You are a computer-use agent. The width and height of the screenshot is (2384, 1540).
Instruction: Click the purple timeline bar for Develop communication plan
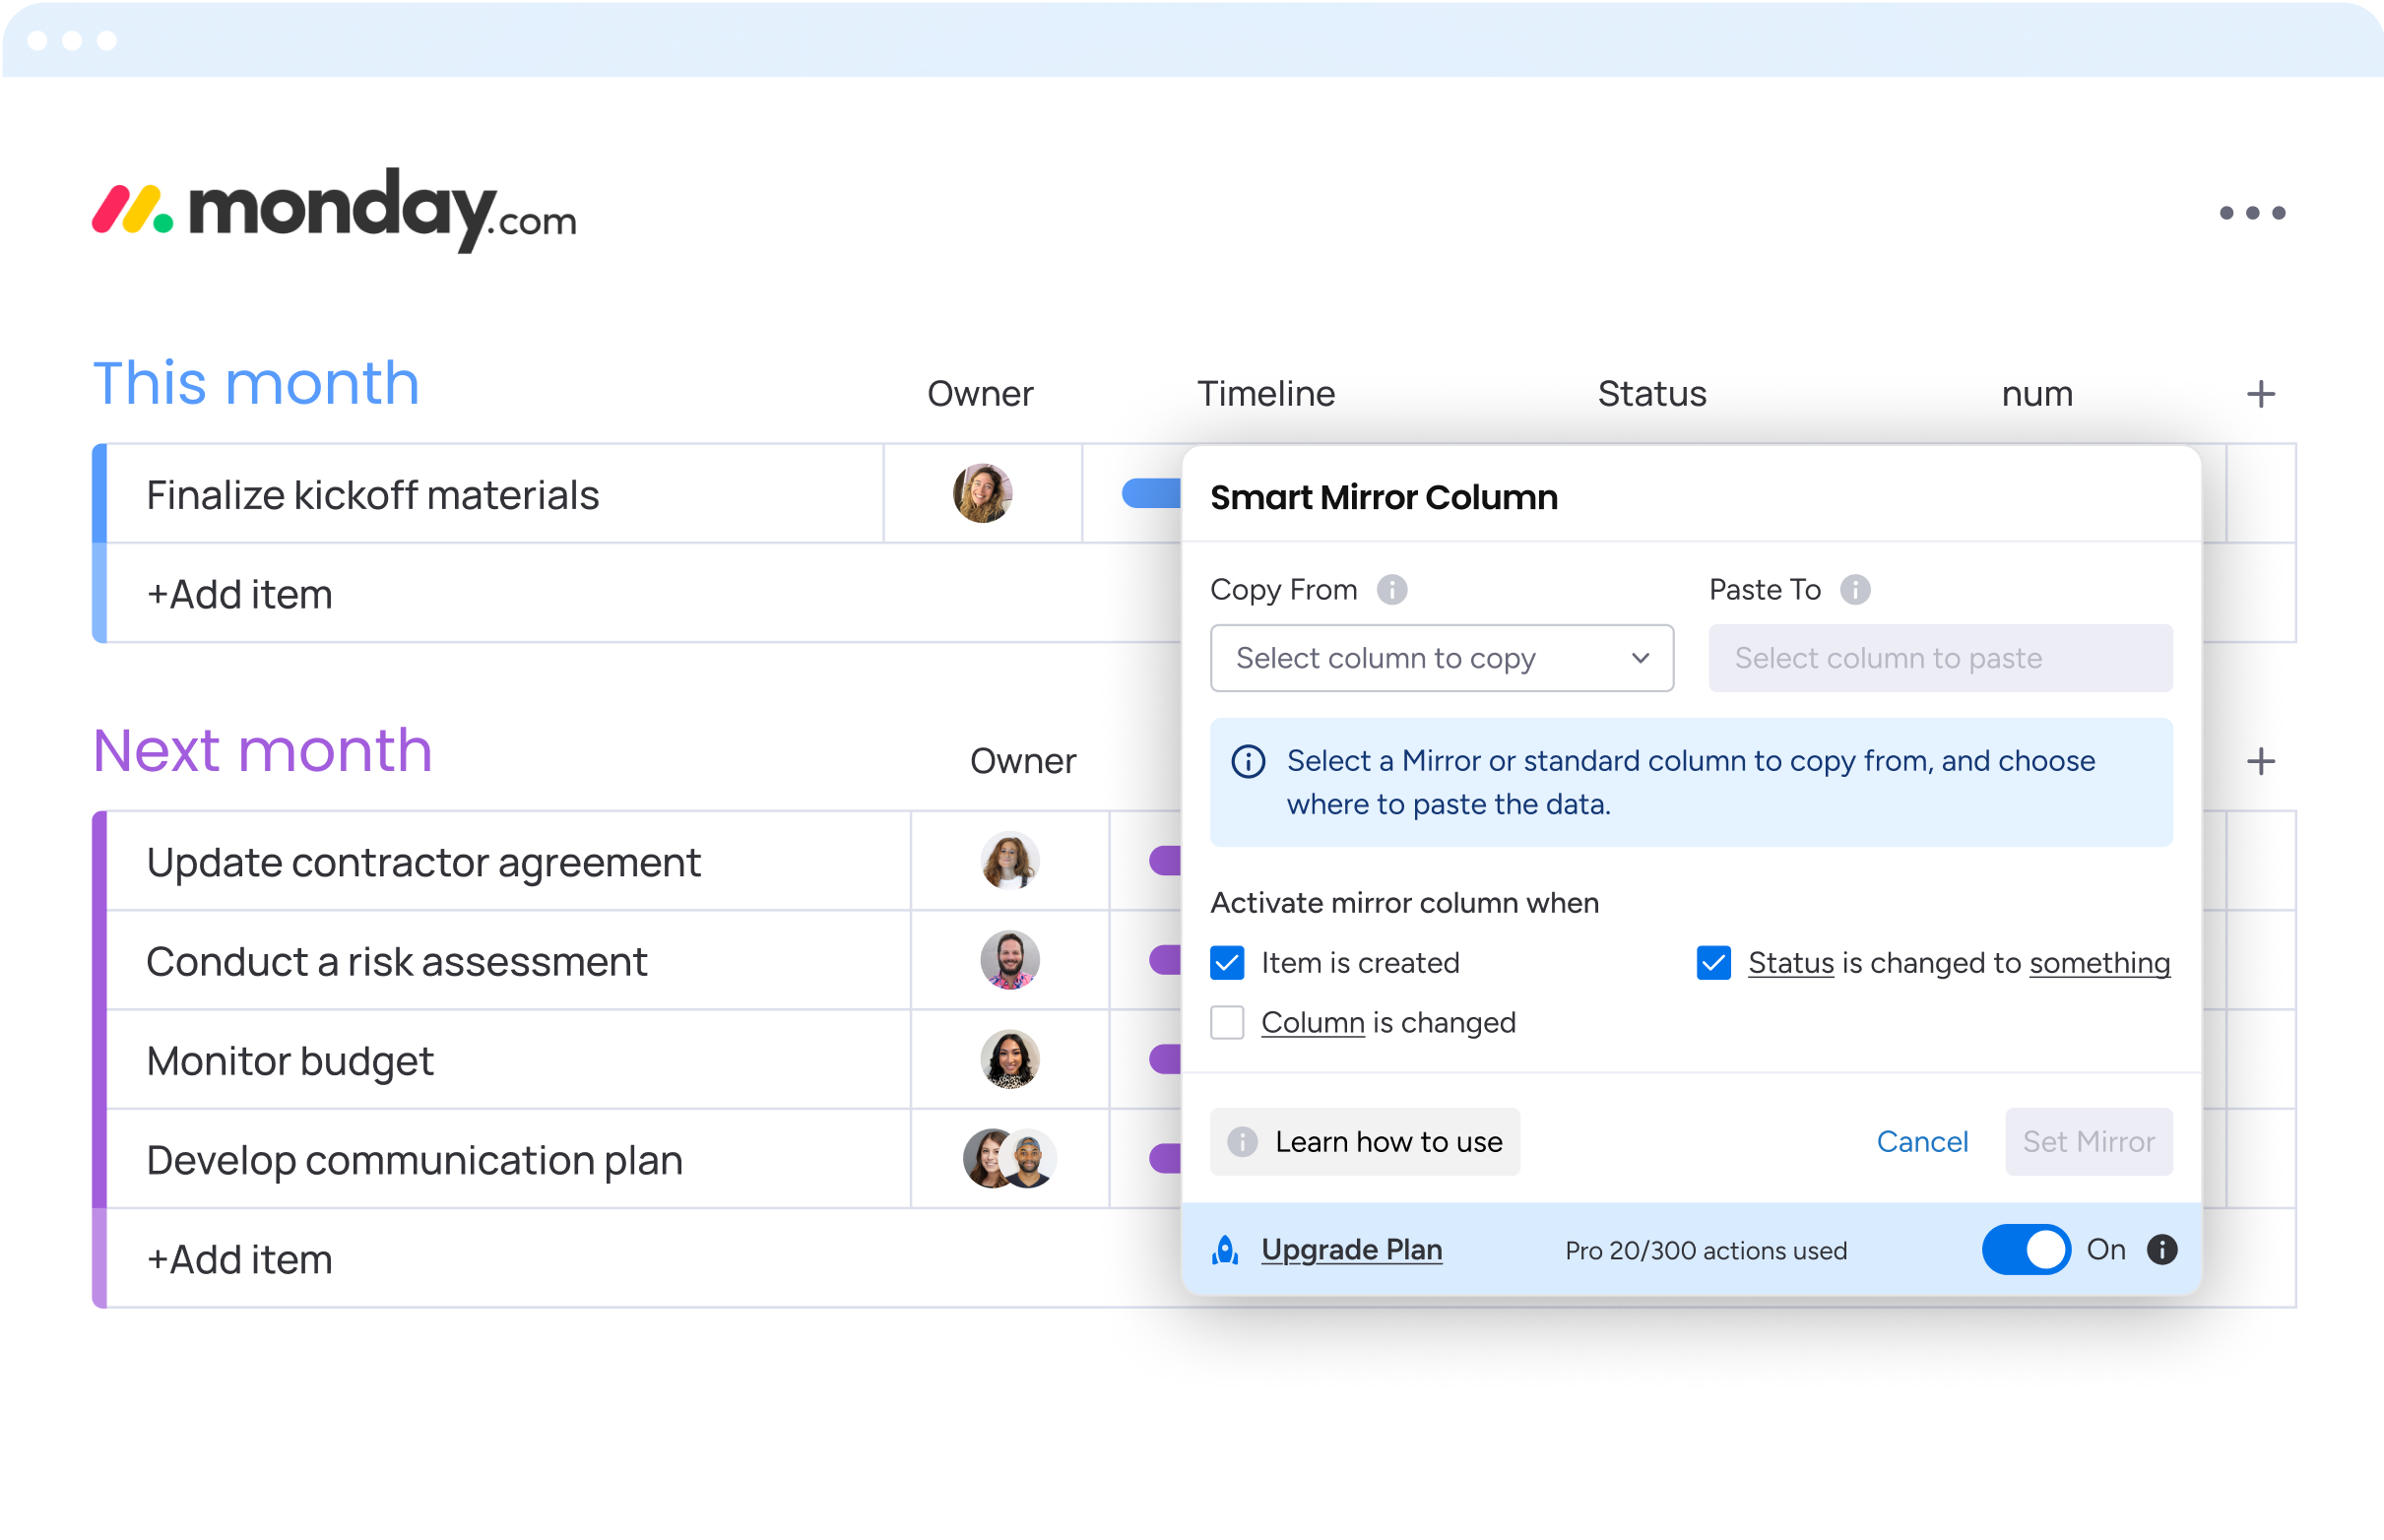tap(1165, 1159)
